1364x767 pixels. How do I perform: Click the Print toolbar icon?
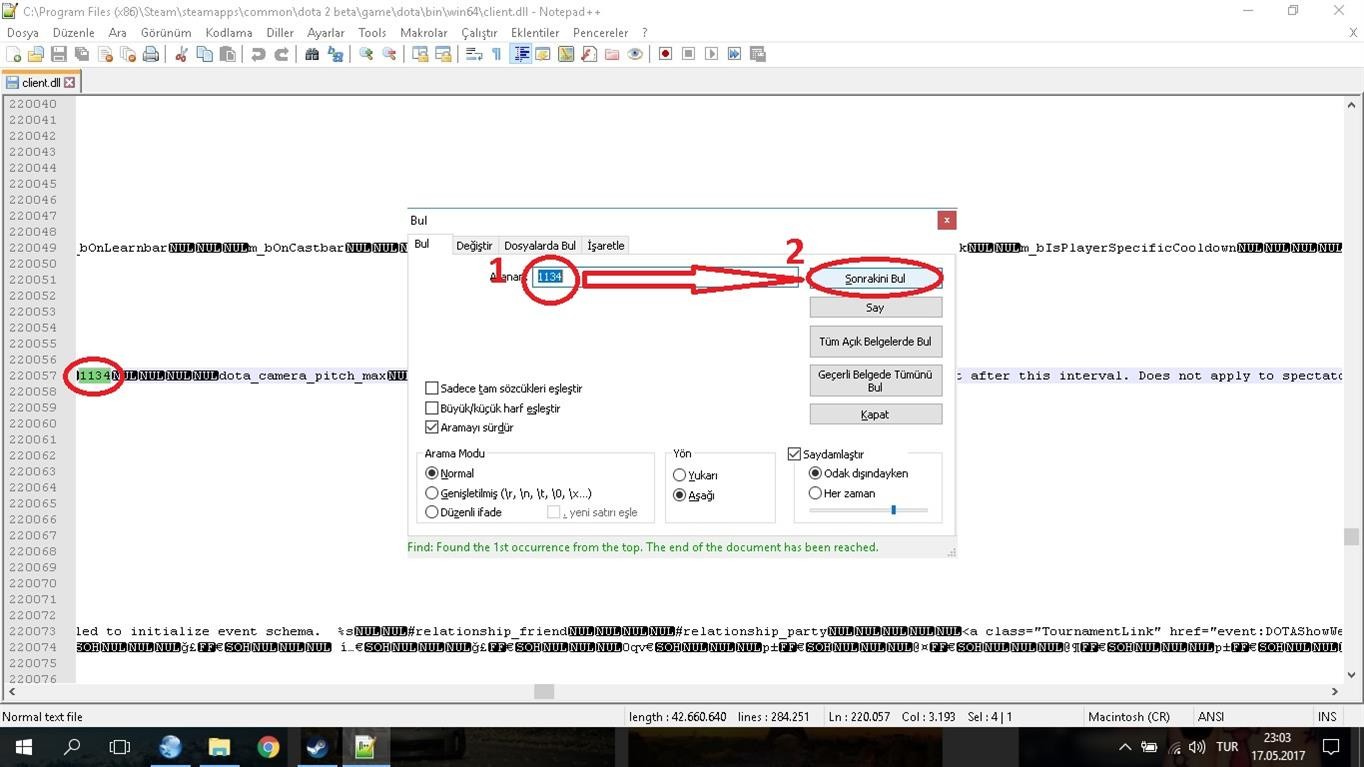pos(151,54)
